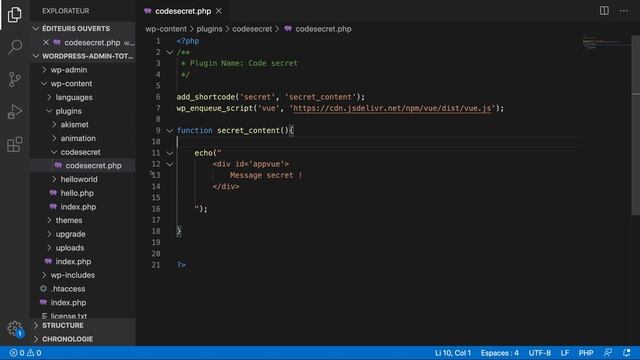
Task: Open the Run and Debug view
Action: point(15,111)
